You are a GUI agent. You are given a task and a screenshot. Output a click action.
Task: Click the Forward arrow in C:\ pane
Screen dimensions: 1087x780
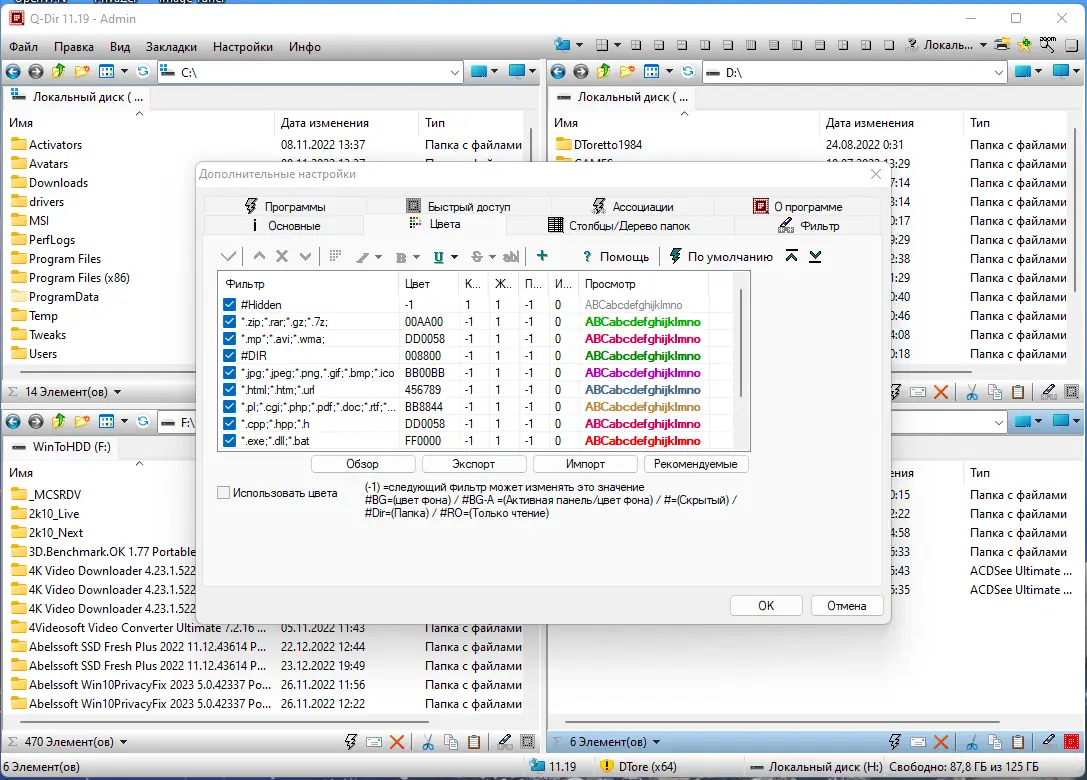click(x=35, y=71)
